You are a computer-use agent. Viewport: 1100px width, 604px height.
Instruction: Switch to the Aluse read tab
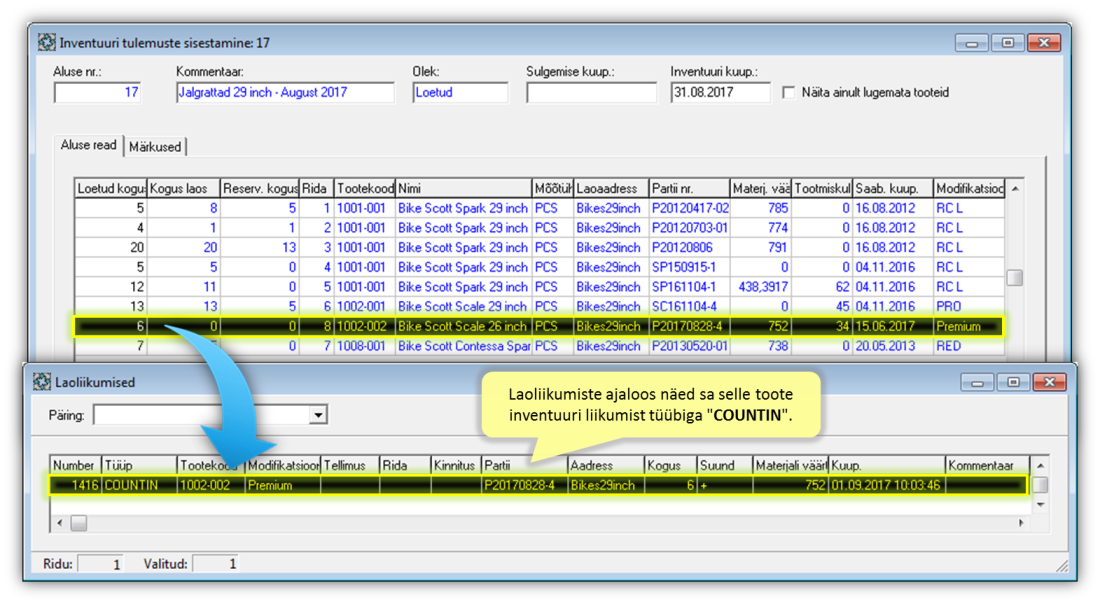coord(88,145)
